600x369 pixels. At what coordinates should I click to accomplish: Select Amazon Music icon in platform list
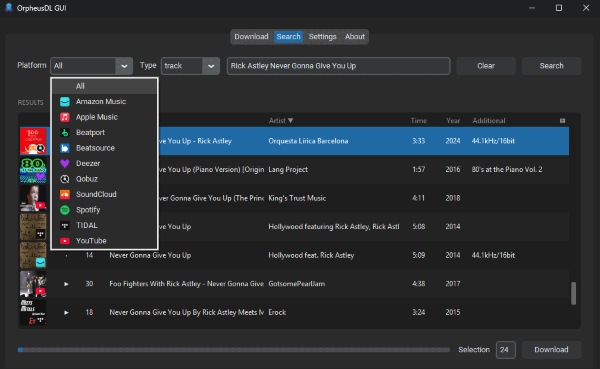[x=65, y=101]
